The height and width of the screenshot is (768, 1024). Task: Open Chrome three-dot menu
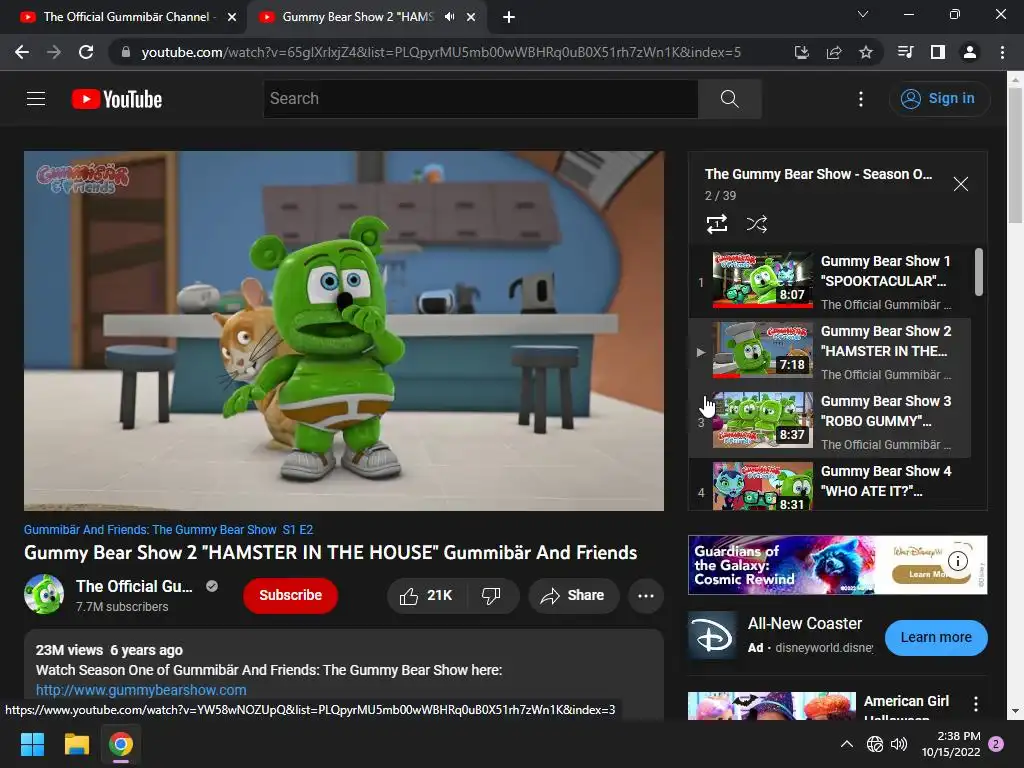pos(1002,52)
